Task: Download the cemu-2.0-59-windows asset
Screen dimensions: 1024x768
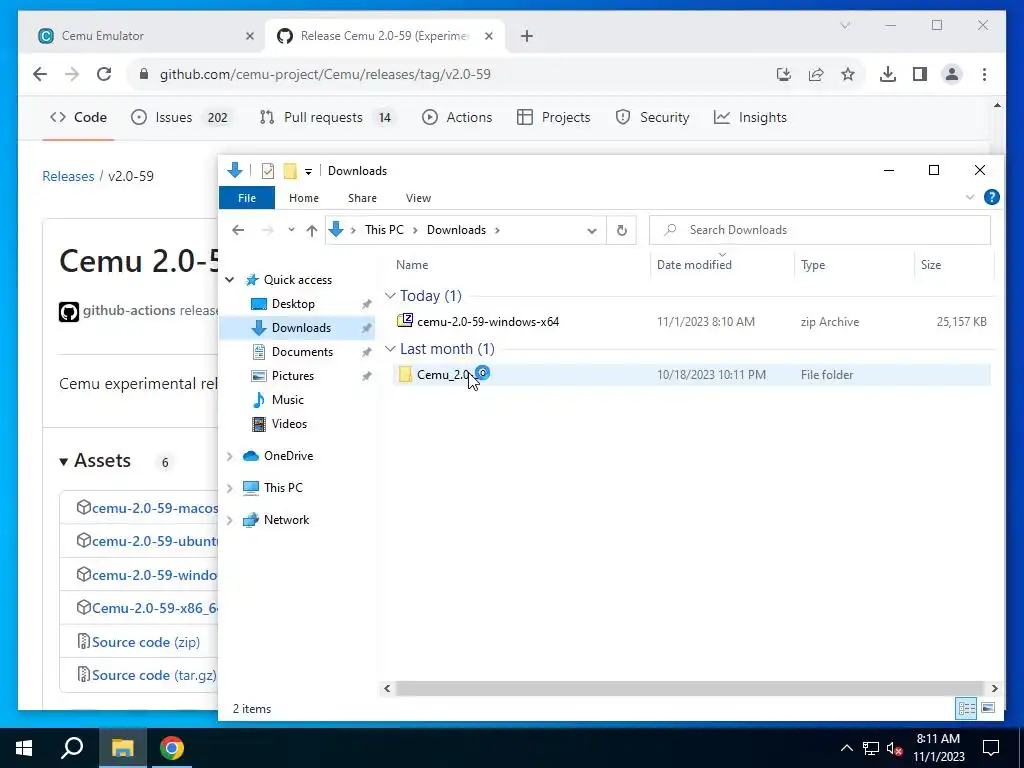Action: tap(154, 575)
